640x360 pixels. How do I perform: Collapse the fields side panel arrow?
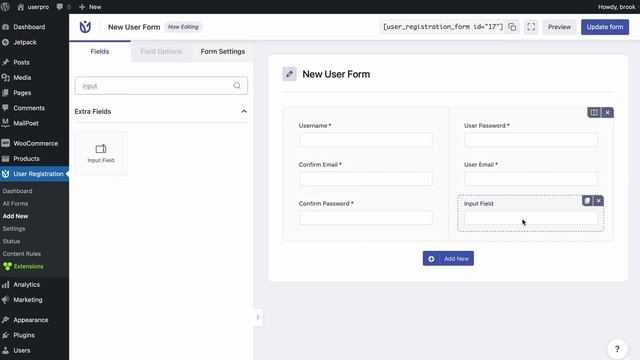pos(258,317)
